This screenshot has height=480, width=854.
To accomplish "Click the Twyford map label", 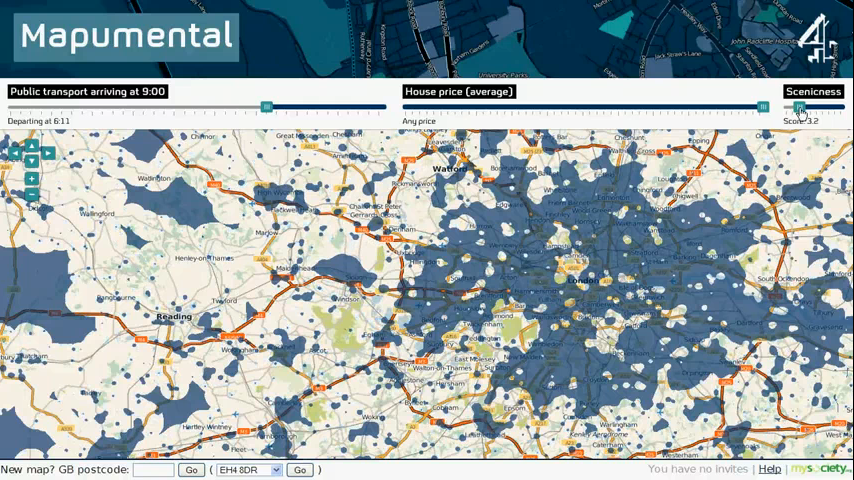I will click(224, 301).
